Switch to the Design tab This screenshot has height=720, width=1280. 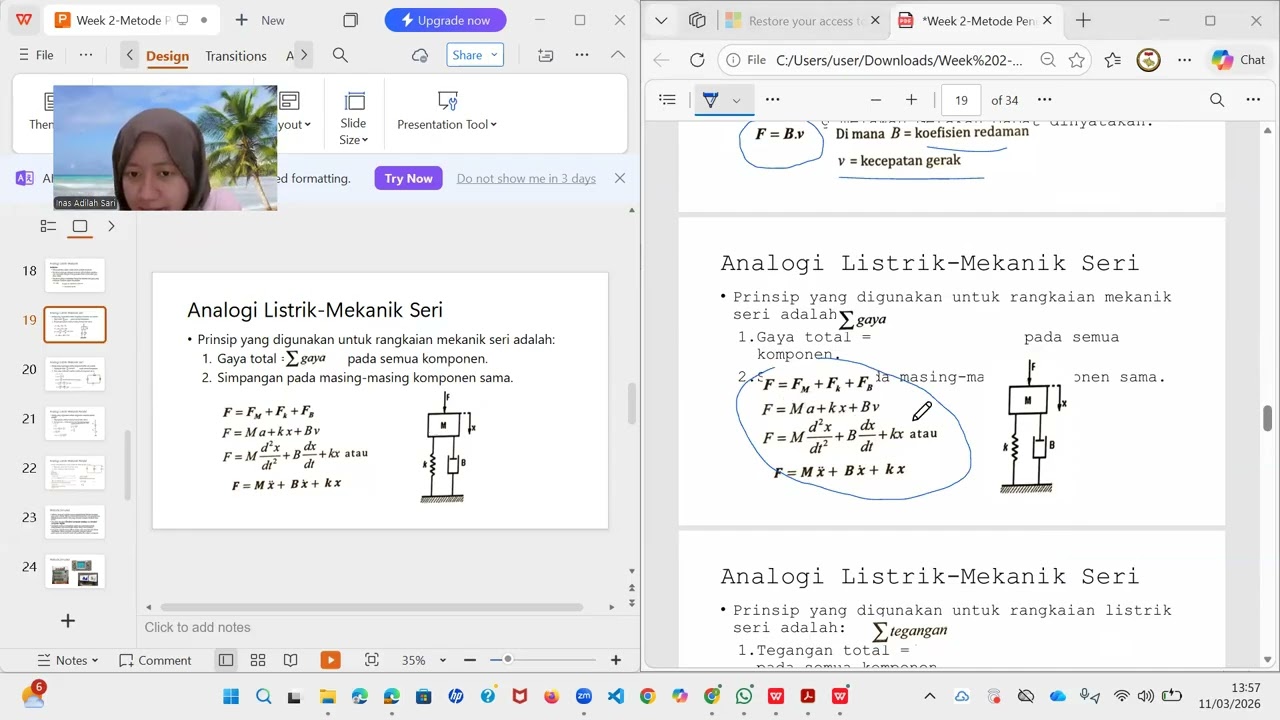[x=167, y=56]
